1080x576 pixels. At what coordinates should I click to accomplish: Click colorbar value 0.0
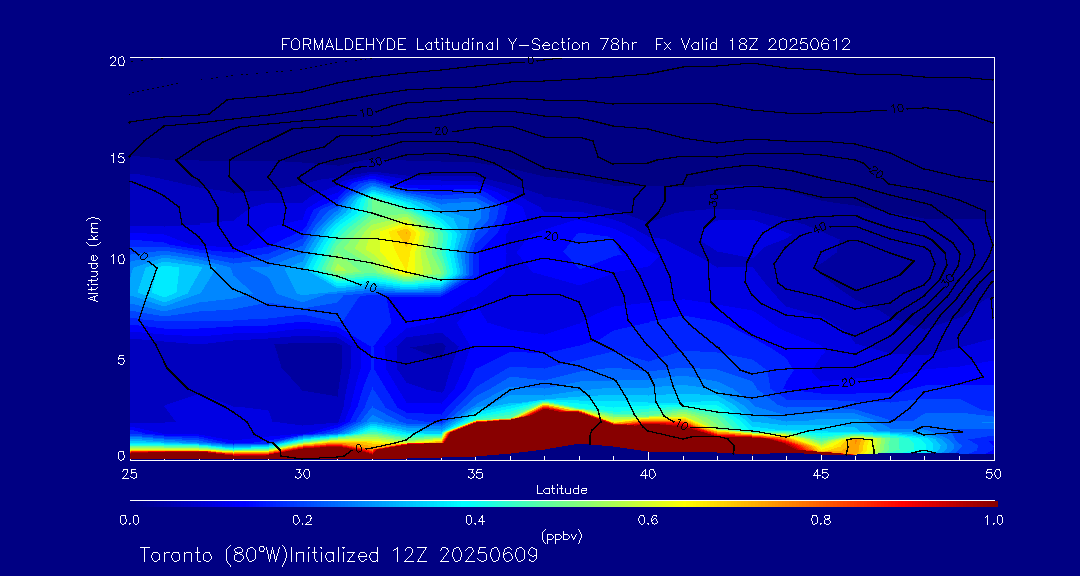[130, 520]
